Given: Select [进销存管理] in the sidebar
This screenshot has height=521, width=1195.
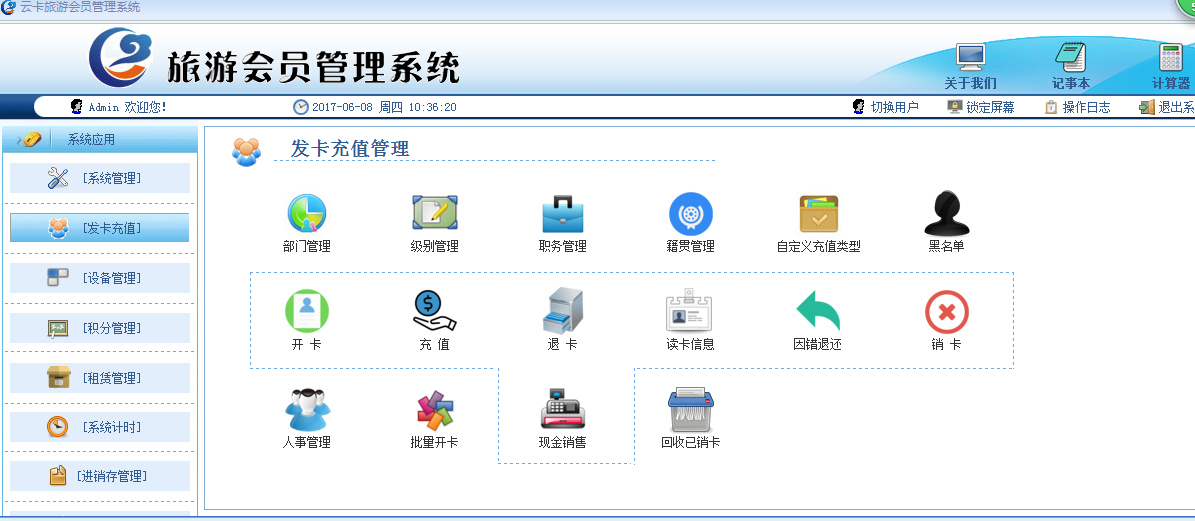Looking at the screenshot, I should pos(100,476).
